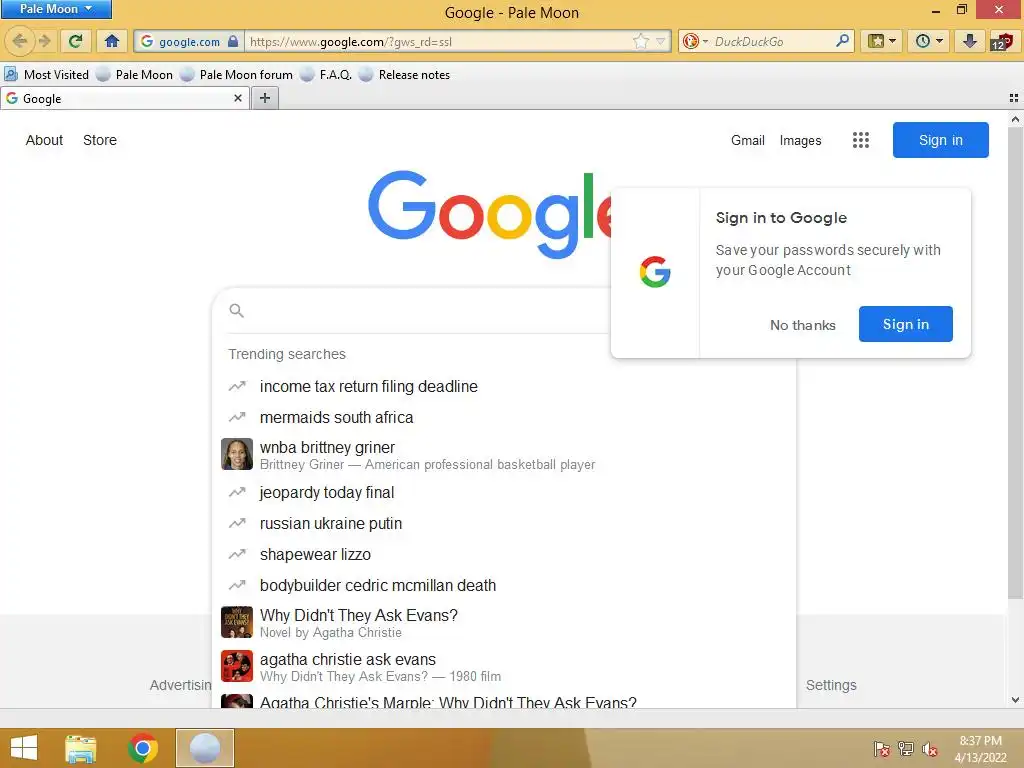Go back with the back arrow button
1024x768 pixels.
tap(20, 42)
